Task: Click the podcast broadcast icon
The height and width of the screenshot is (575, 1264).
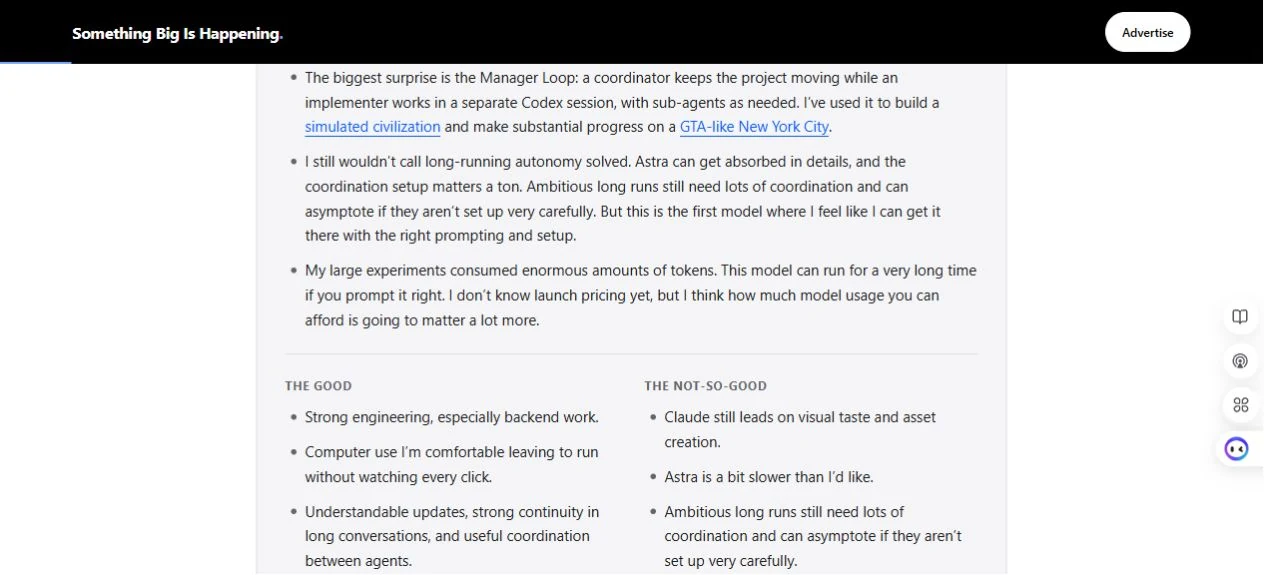Action: pyautogui.click(x=1240, y=361)
